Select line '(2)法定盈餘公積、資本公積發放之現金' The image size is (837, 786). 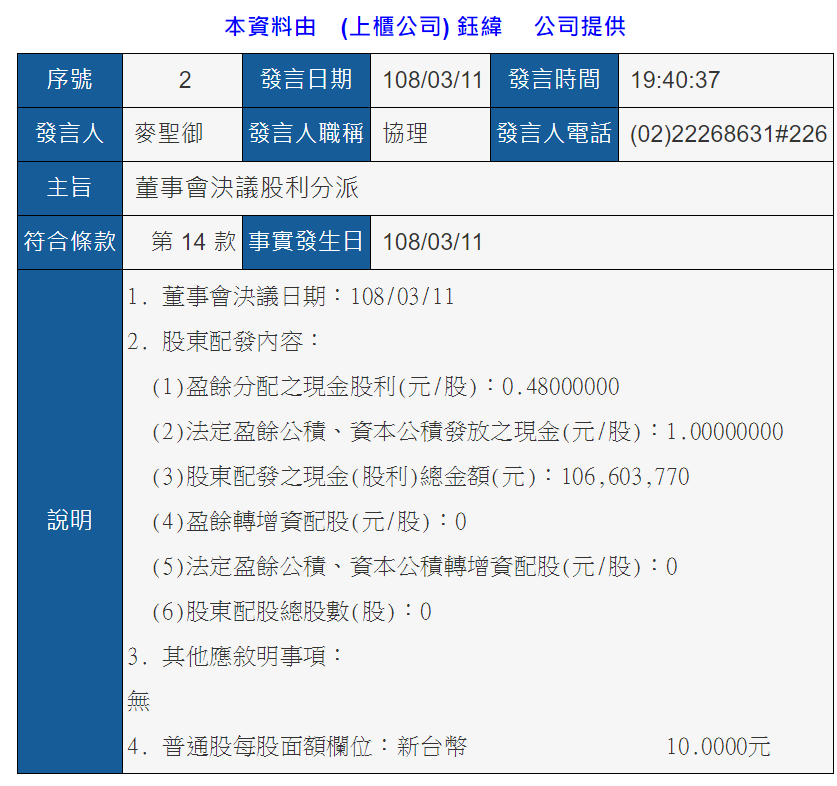coord(468,431)
